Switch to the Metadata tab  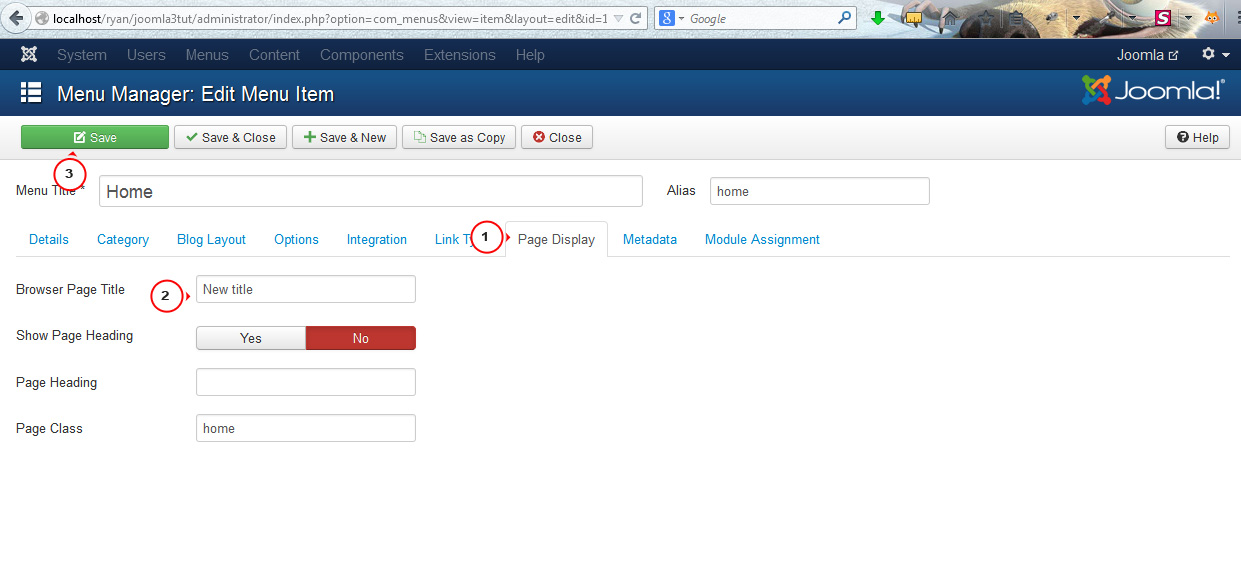click(x=650, y=240)
